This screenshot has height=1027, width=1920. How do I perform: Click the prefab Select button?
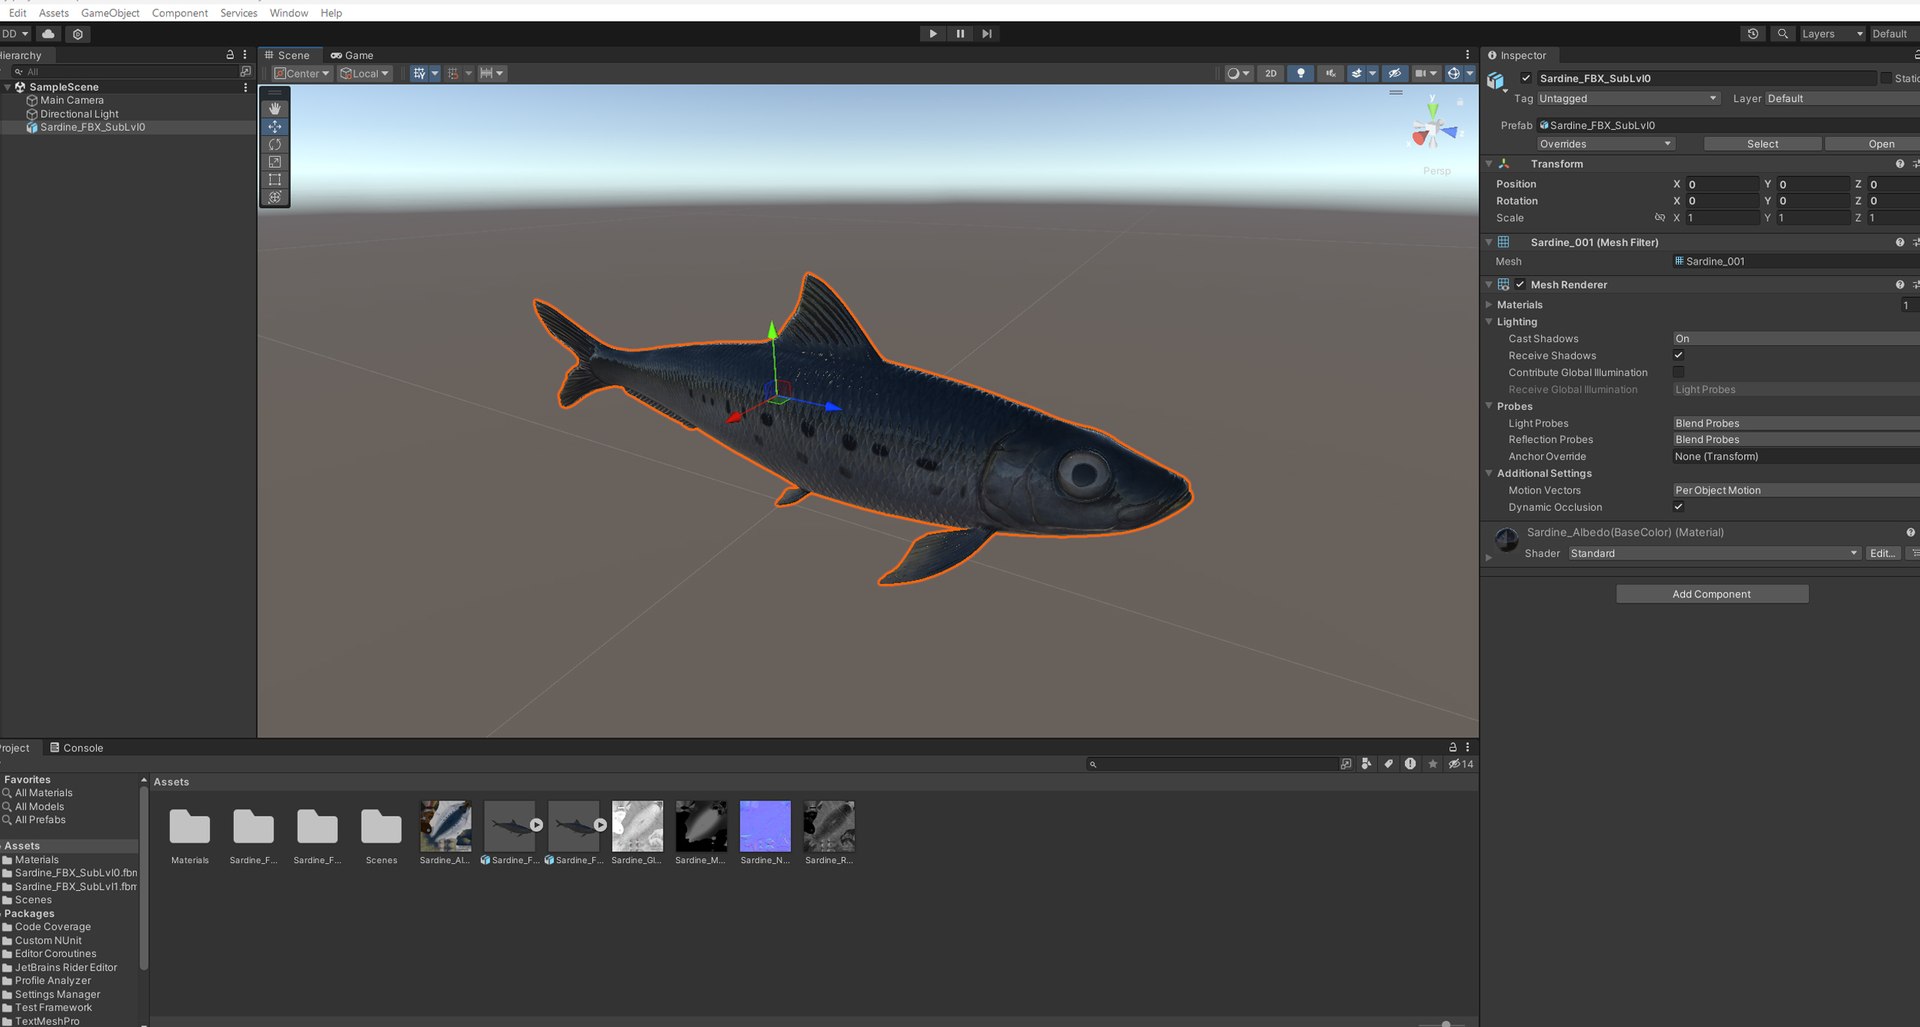click(x=1762, y=144)
